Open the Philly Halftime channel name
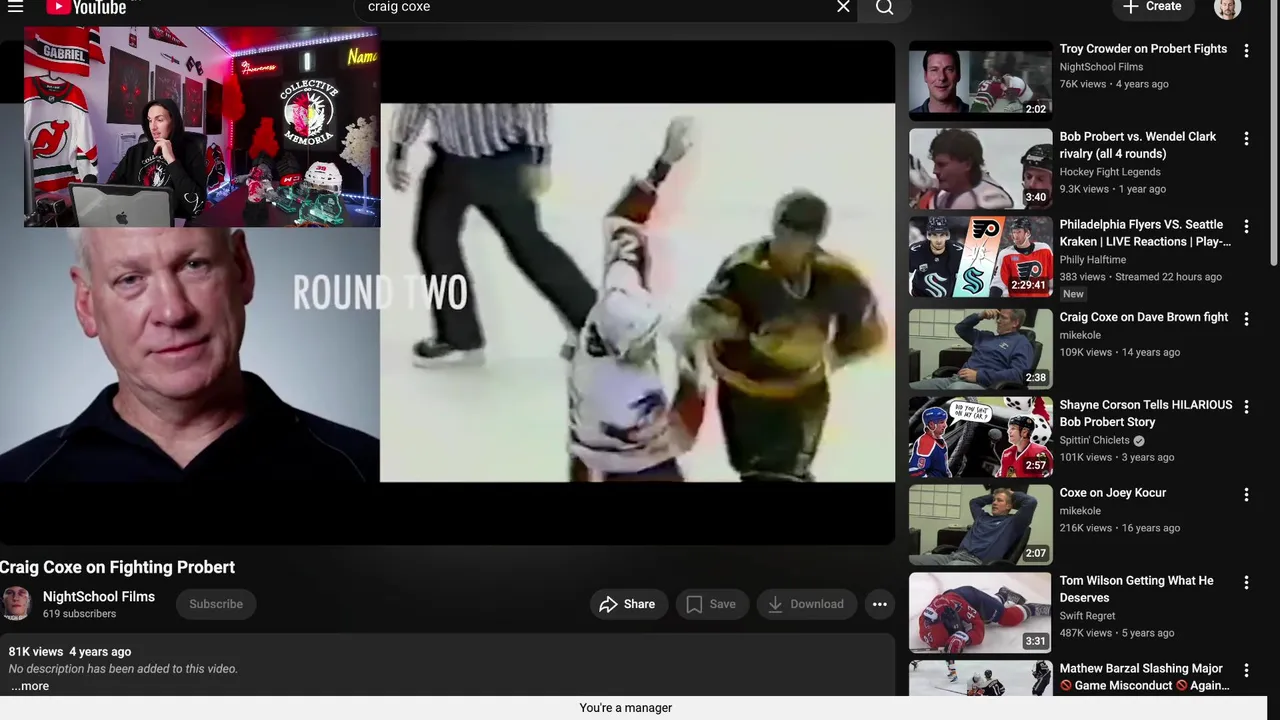 pyautogui.click(x=1093, y=260)
